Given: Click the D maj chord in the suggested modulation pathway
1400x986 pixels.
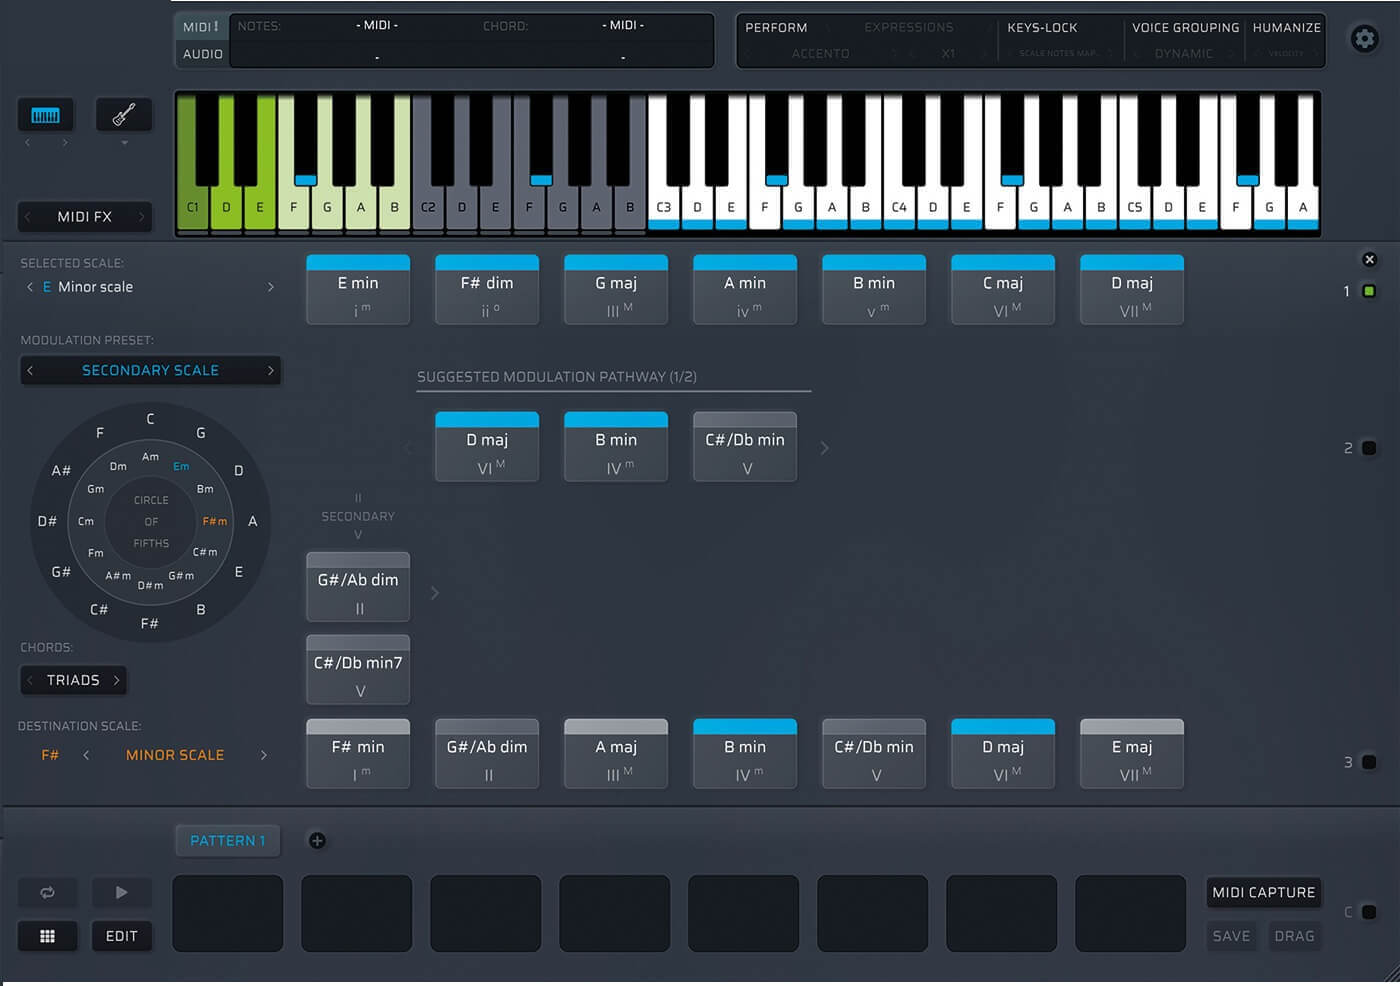Looking at the screenshot, I should tap(487, 446).
